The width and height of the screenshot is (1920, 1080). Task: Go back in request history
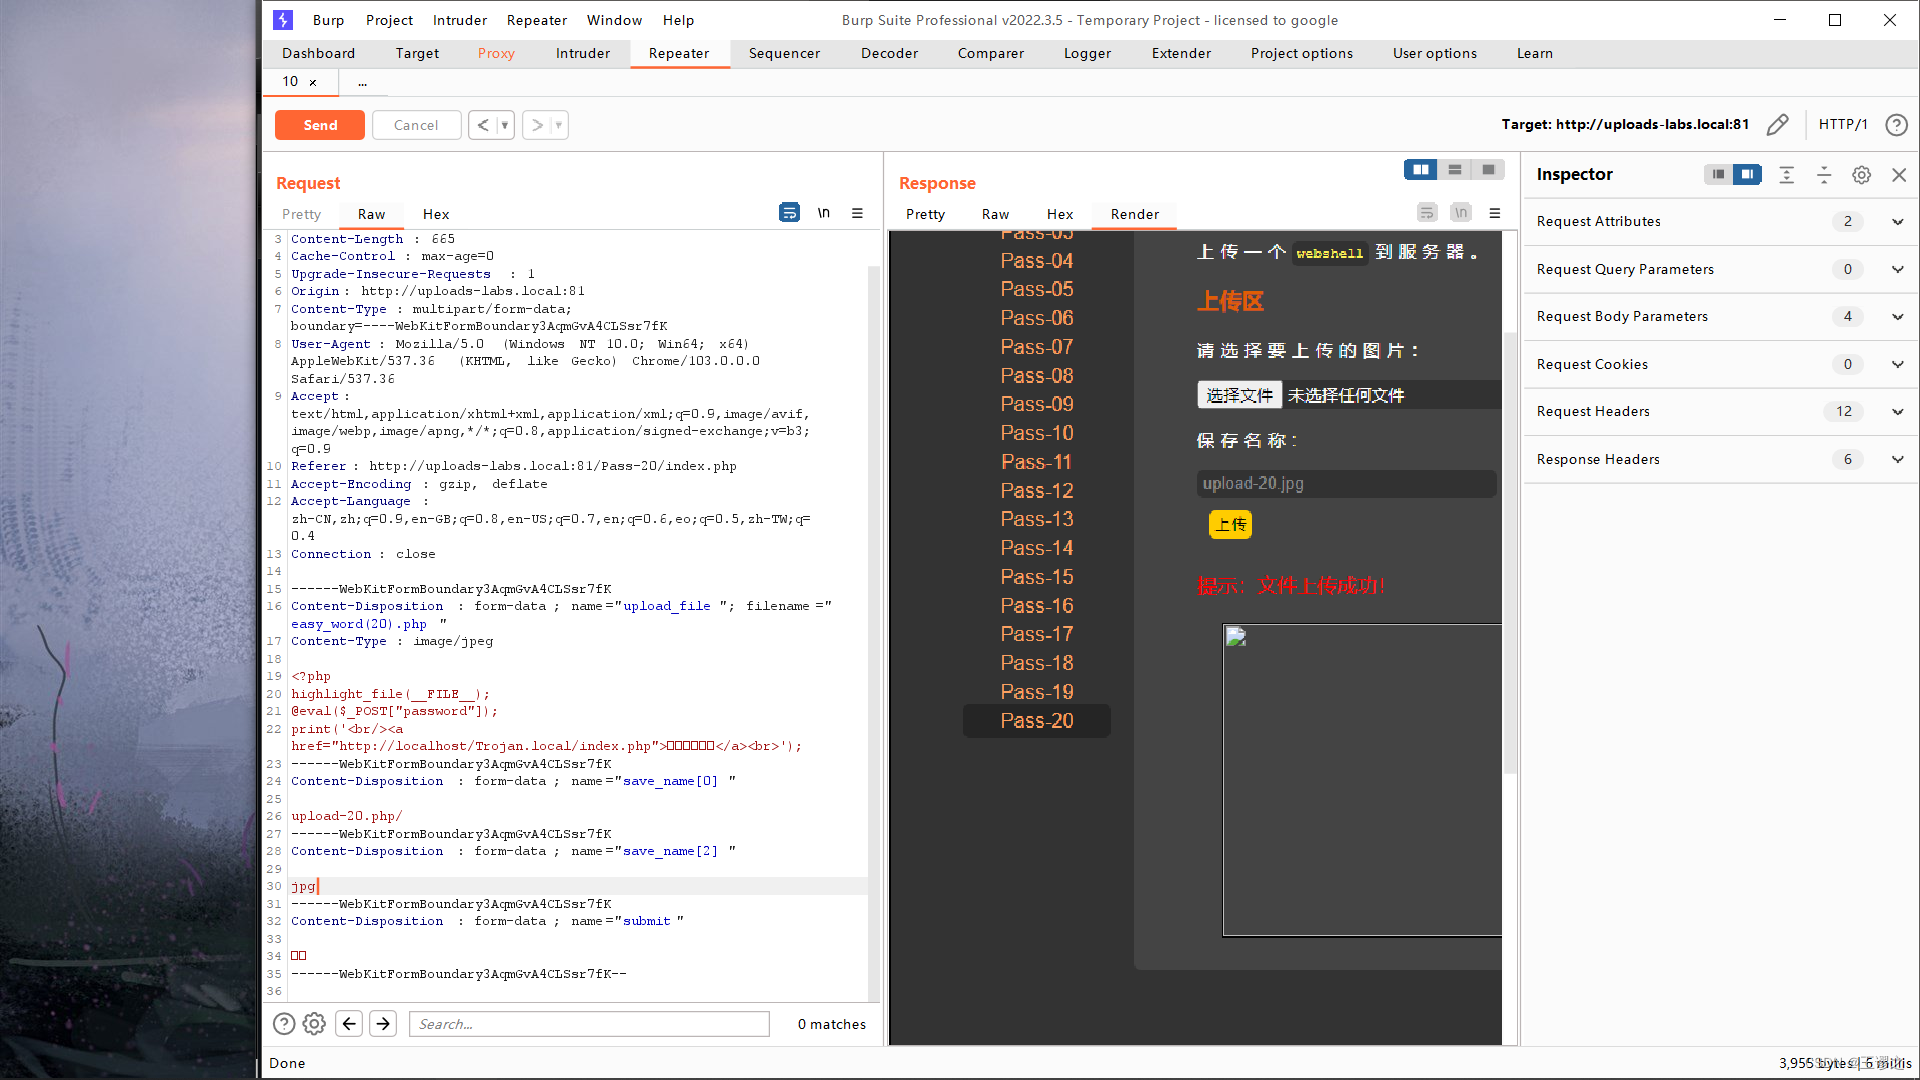point(483,125)
